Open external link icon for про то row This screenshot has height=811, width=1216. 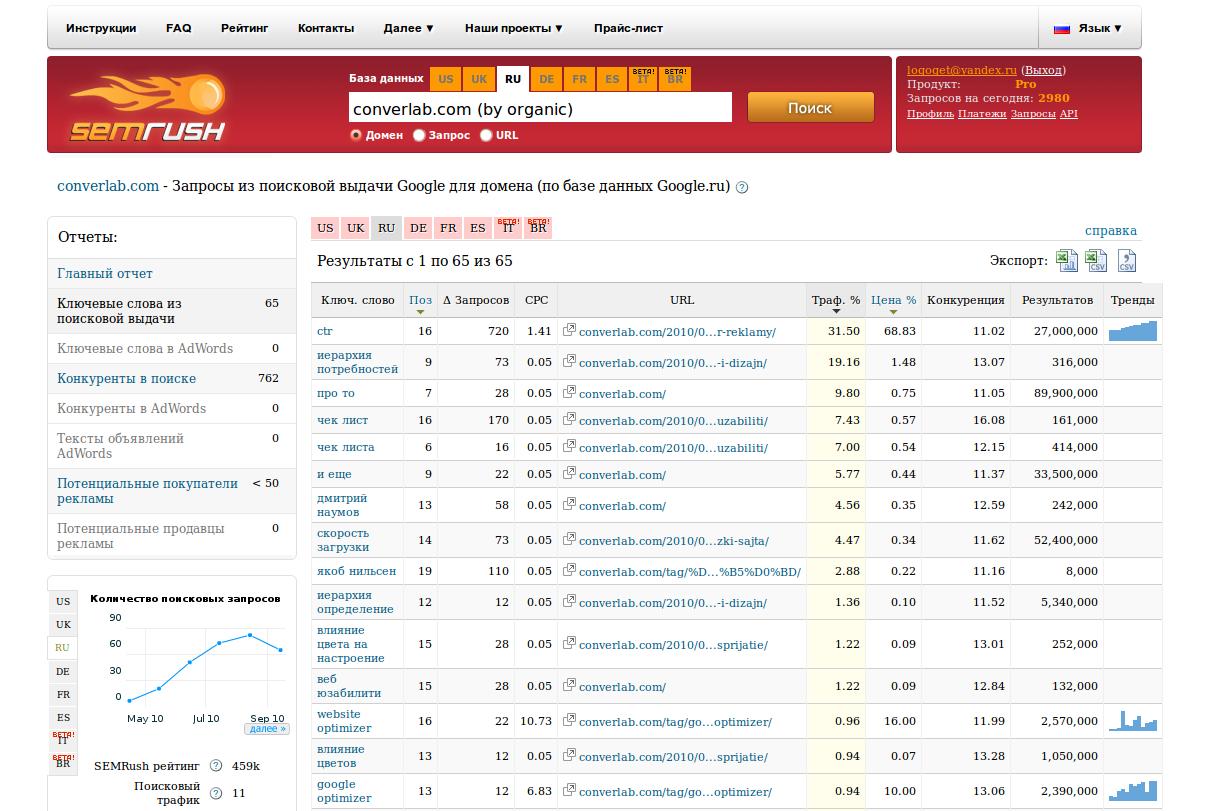coord(569,392)
